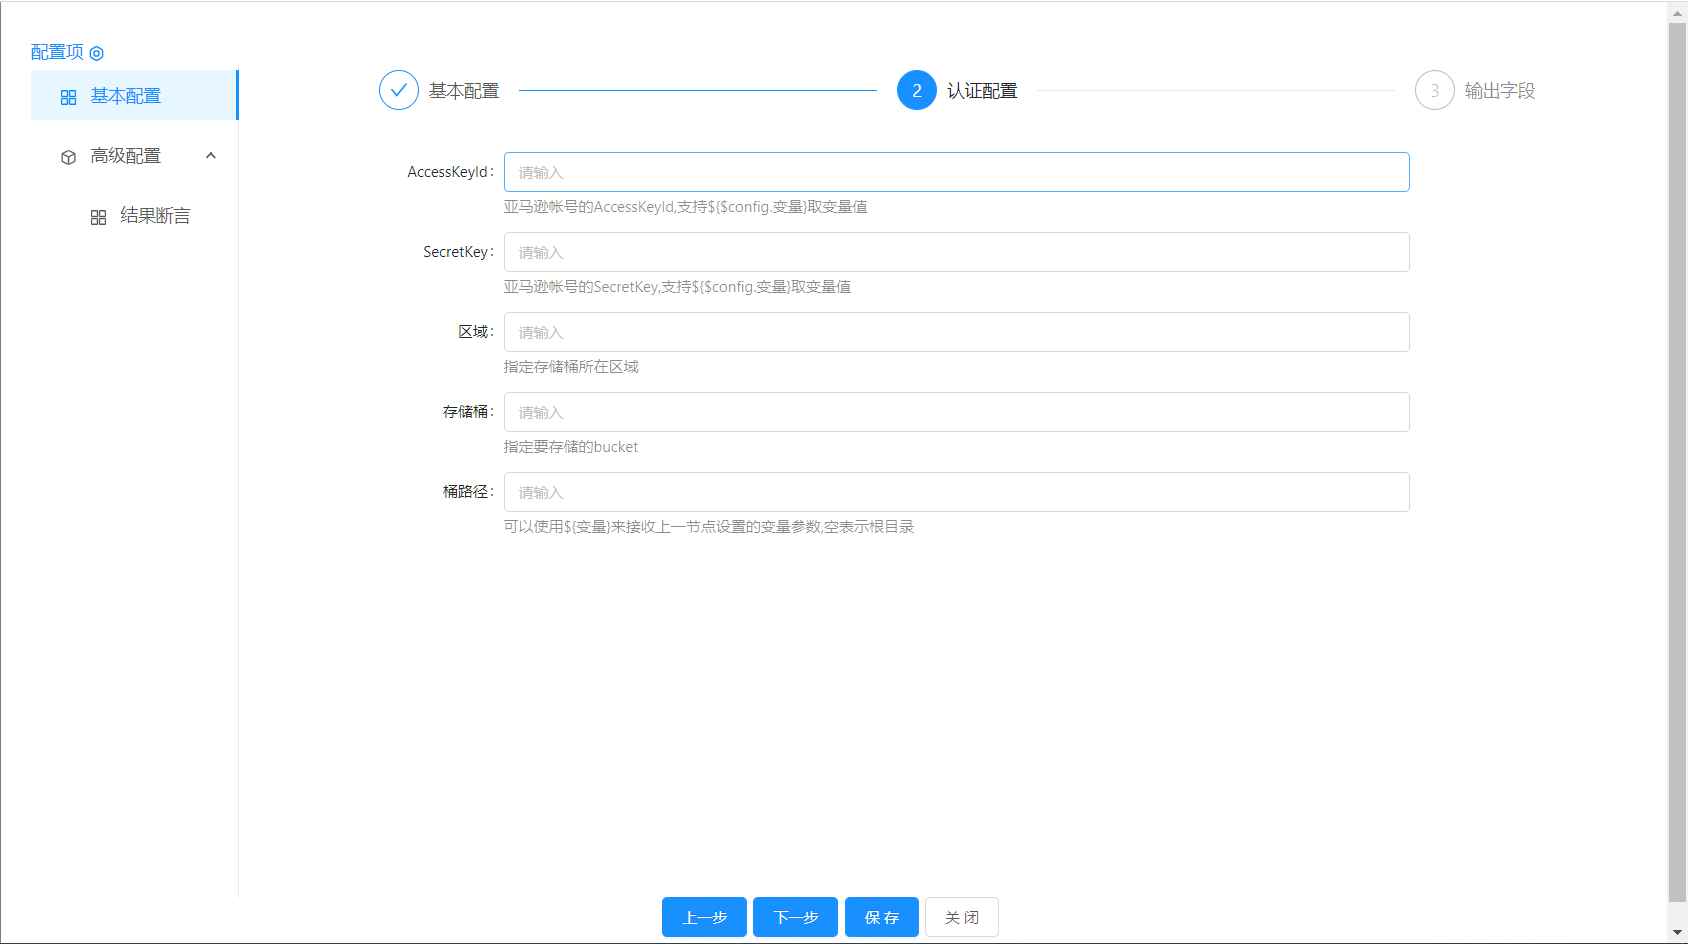
Task: Click the step 2 circle for 认证配置
Action: 916,90
